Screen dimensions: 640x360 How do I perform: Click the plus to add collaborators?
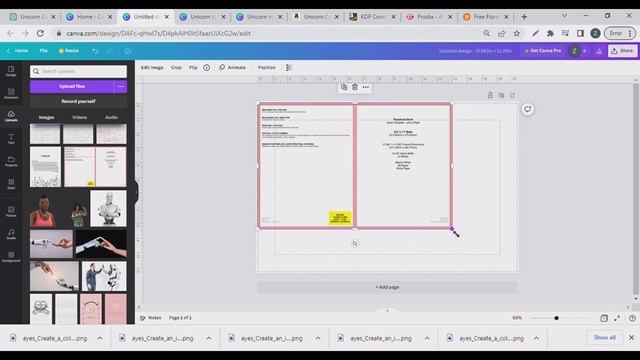click(584, 51)
